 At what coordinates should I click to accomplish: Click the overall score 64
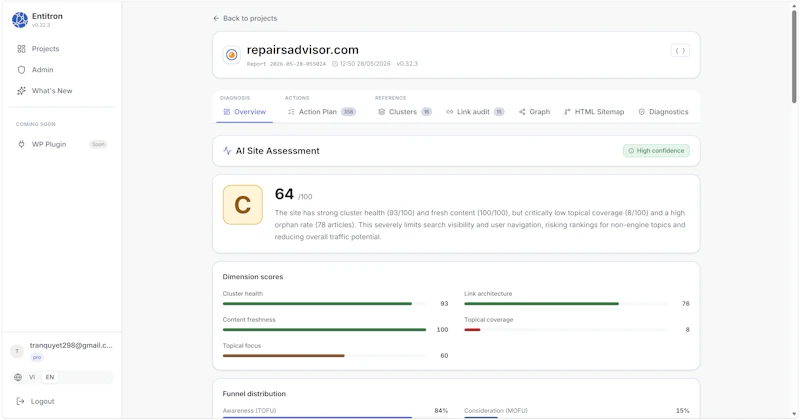[x=284, y=194]
